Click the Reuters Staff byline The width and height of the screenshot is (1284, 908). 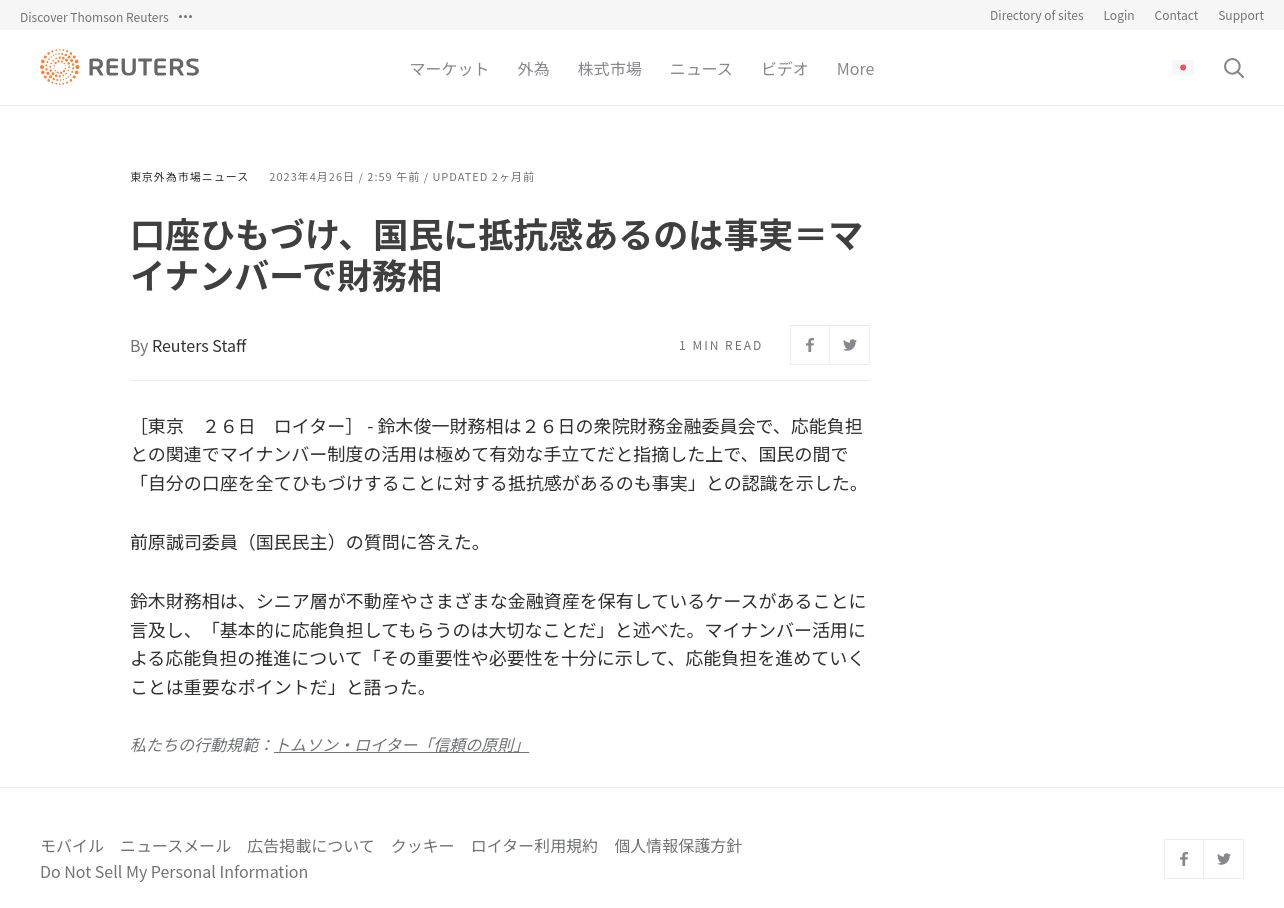199,346
